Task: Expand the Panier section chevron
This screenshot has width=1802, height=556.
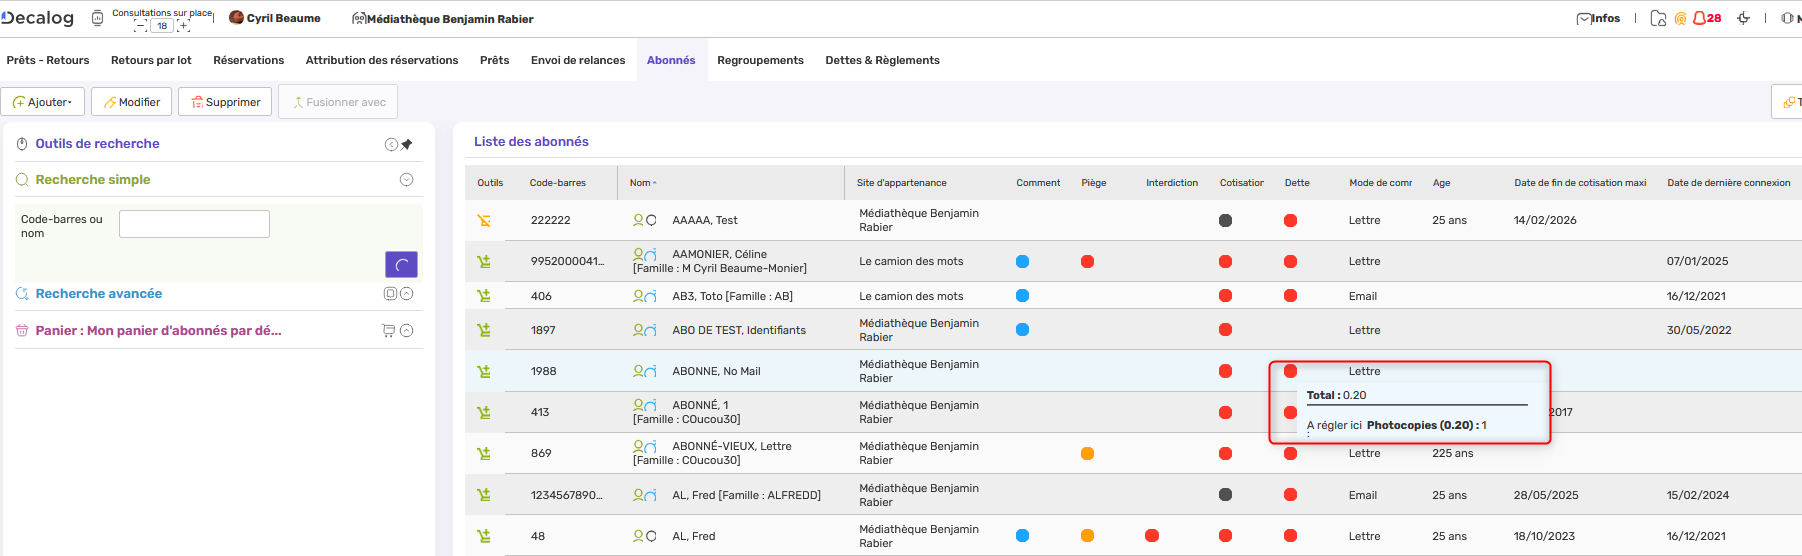Action: (406, 331)
